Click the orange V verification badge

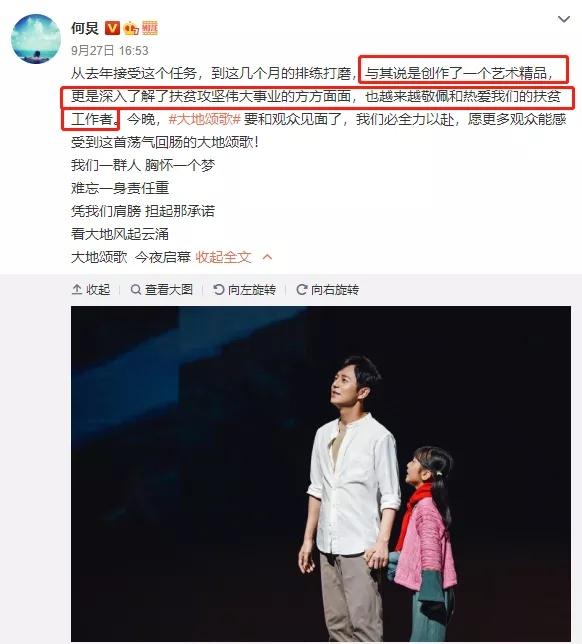click(x=112, y=28)
